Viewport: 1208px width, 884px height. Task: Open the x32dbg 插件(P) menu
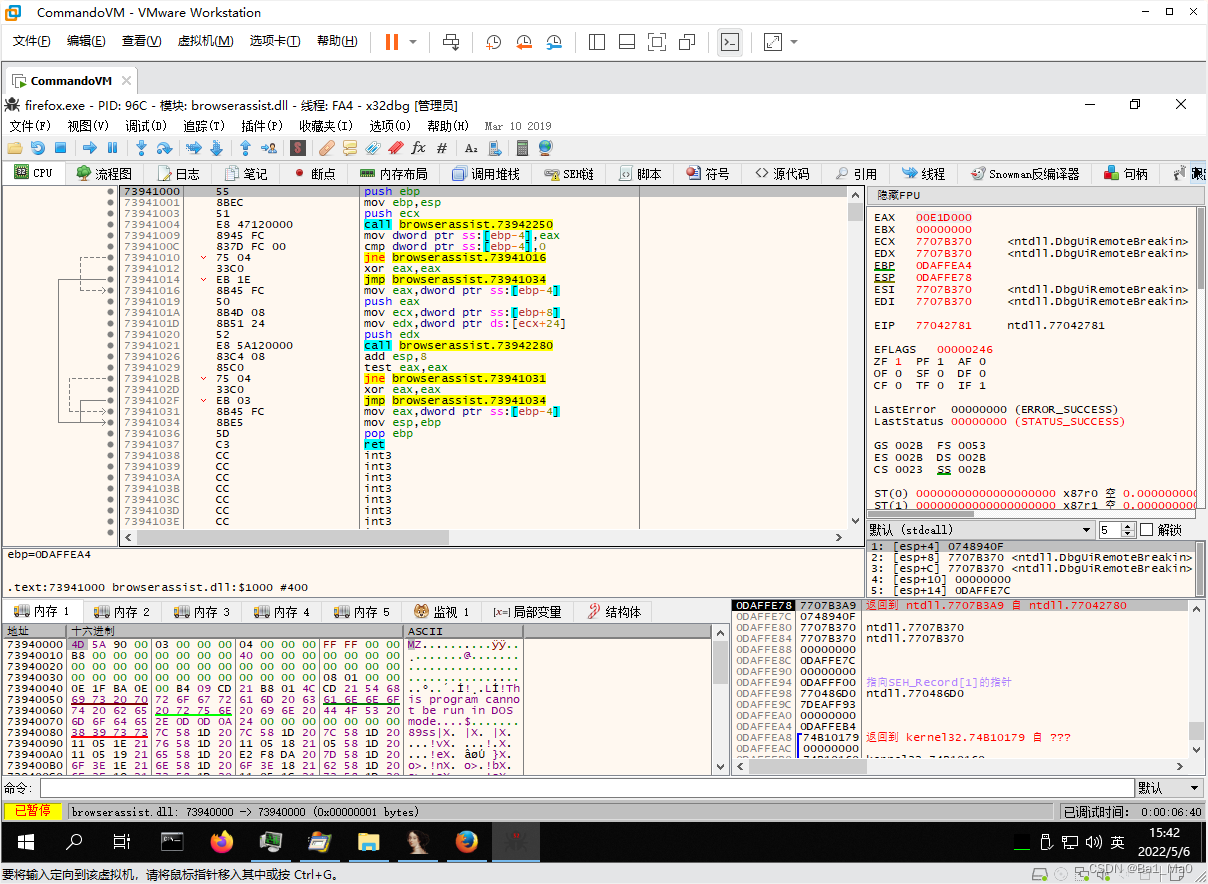262,126
